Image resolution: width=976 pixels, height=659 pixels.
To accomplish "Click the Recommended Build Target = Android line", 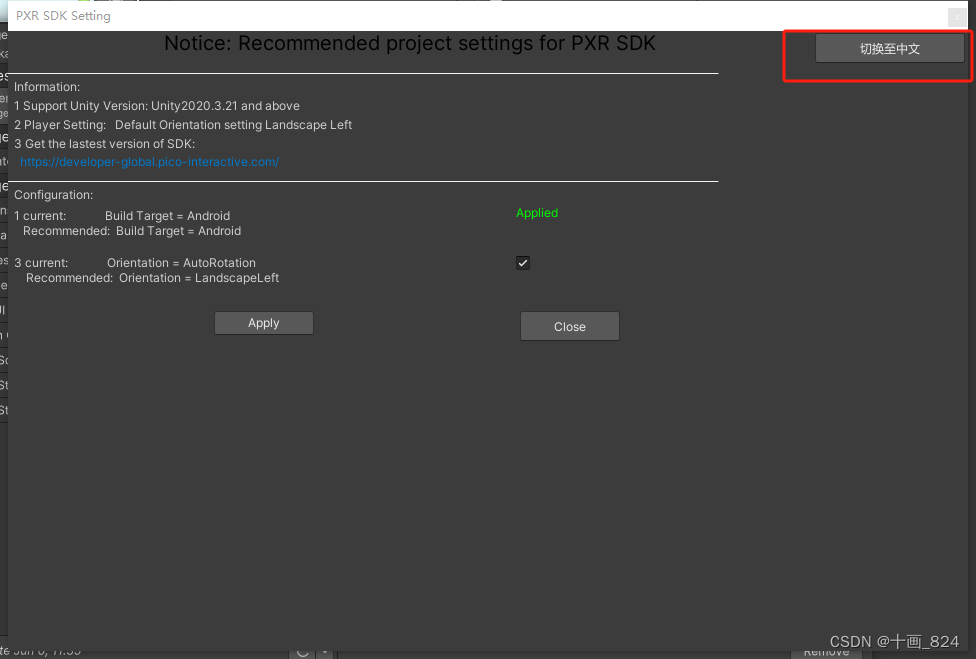I will (132, 231).
